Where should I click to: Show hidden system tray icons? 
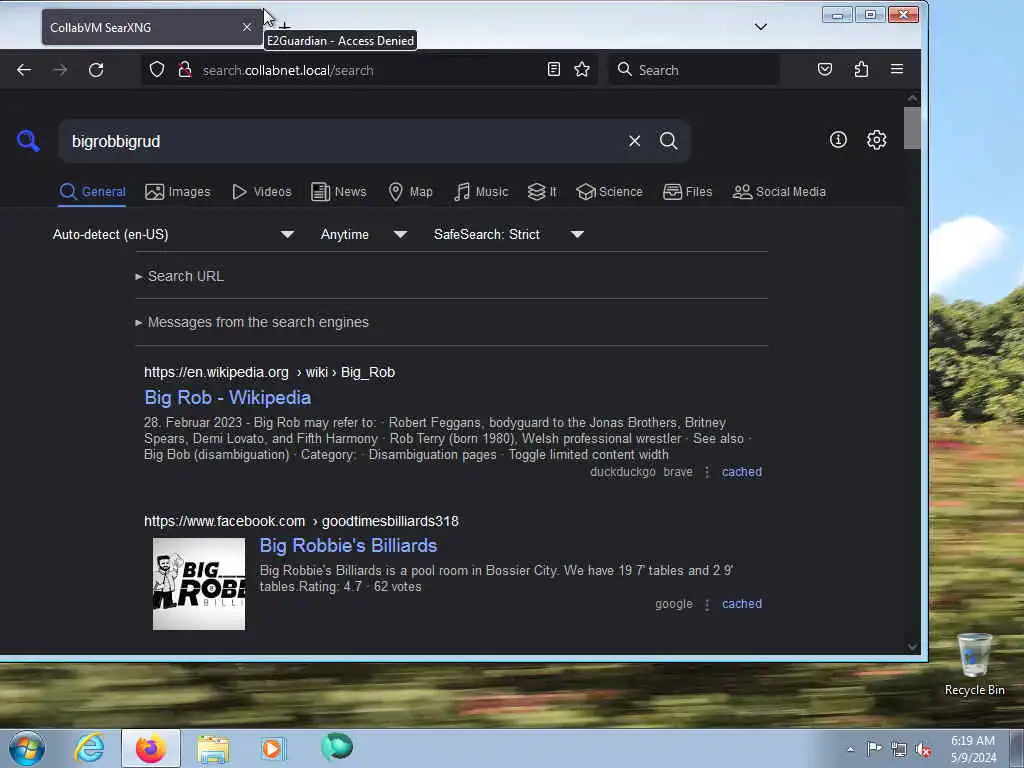click(850, 749)
